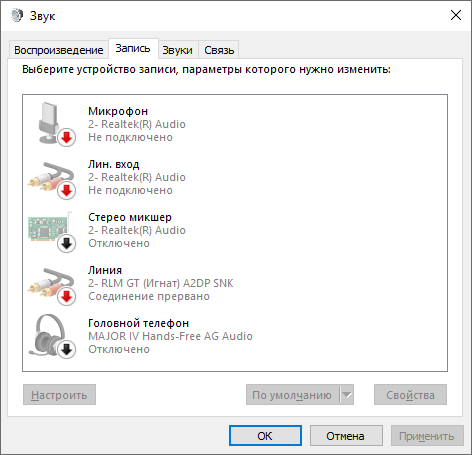Open Свойства for the selected device
This screenshot has width=472, height=455.
410,395
